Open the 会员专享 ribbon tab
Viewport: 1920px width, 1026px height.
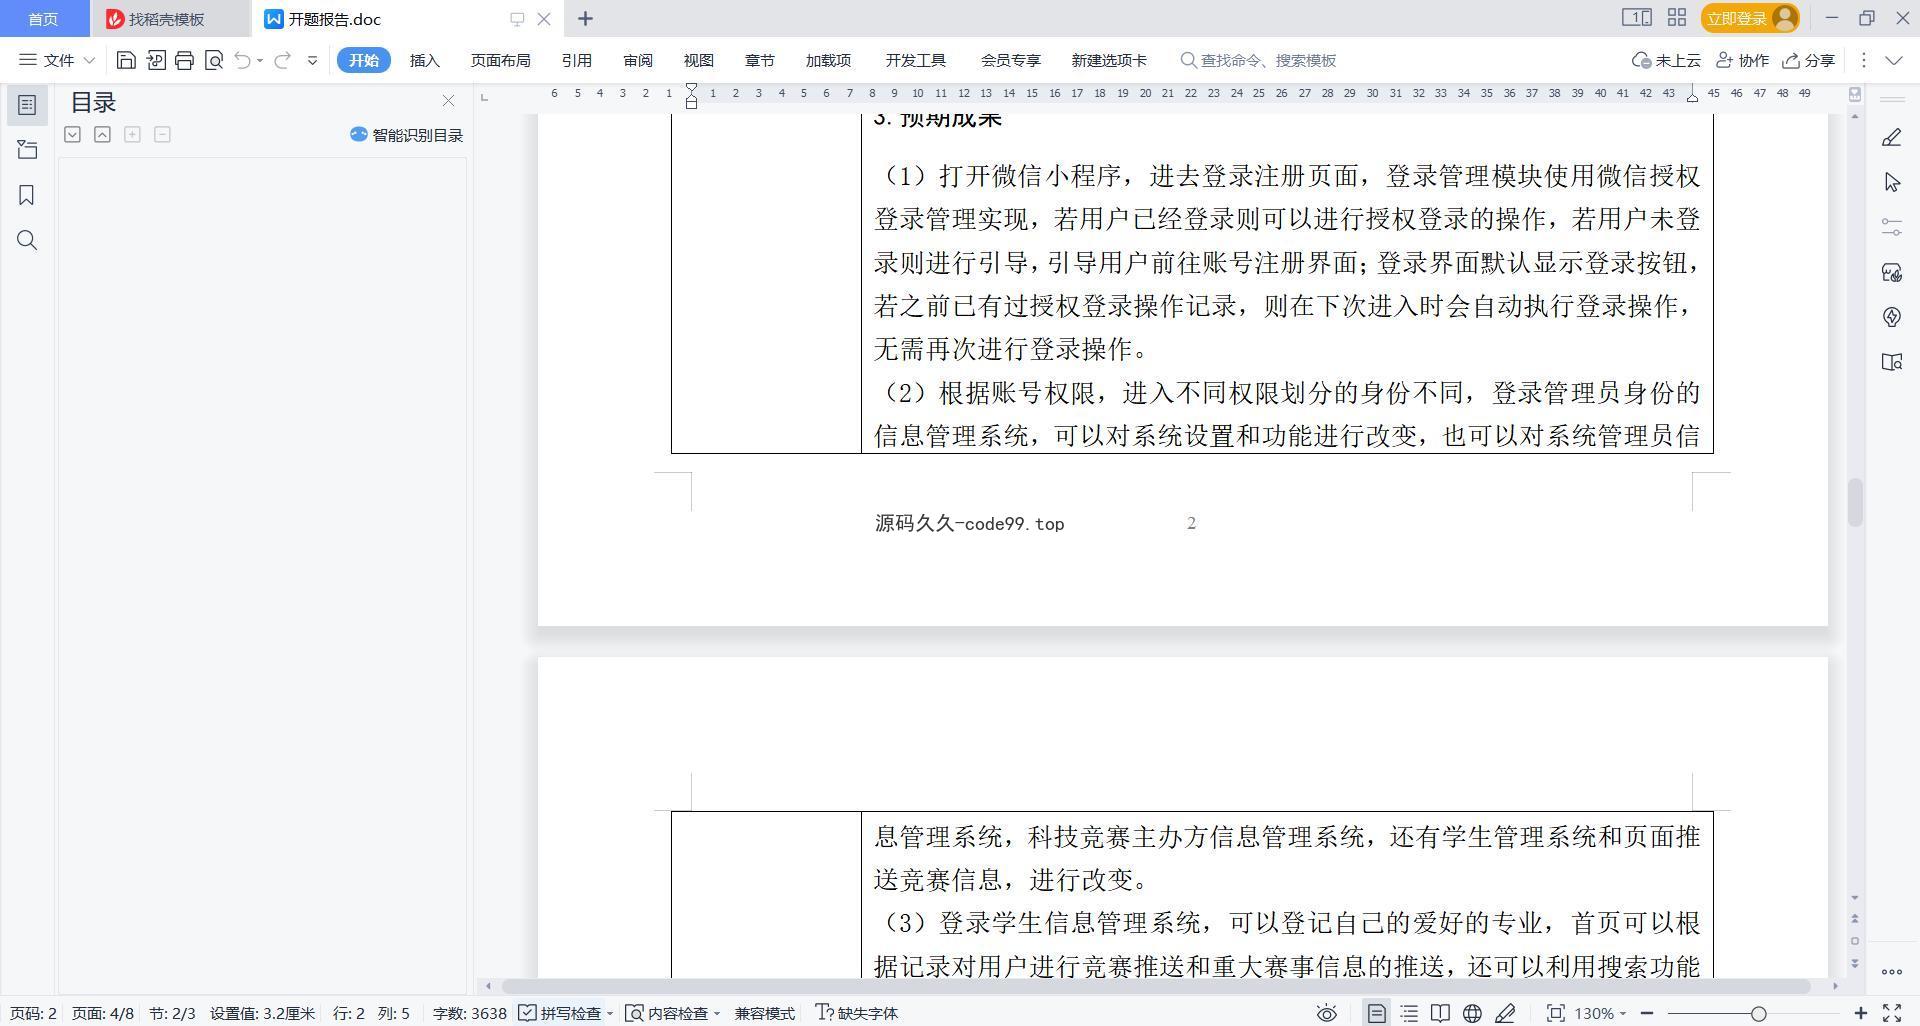click(1010, 60)
